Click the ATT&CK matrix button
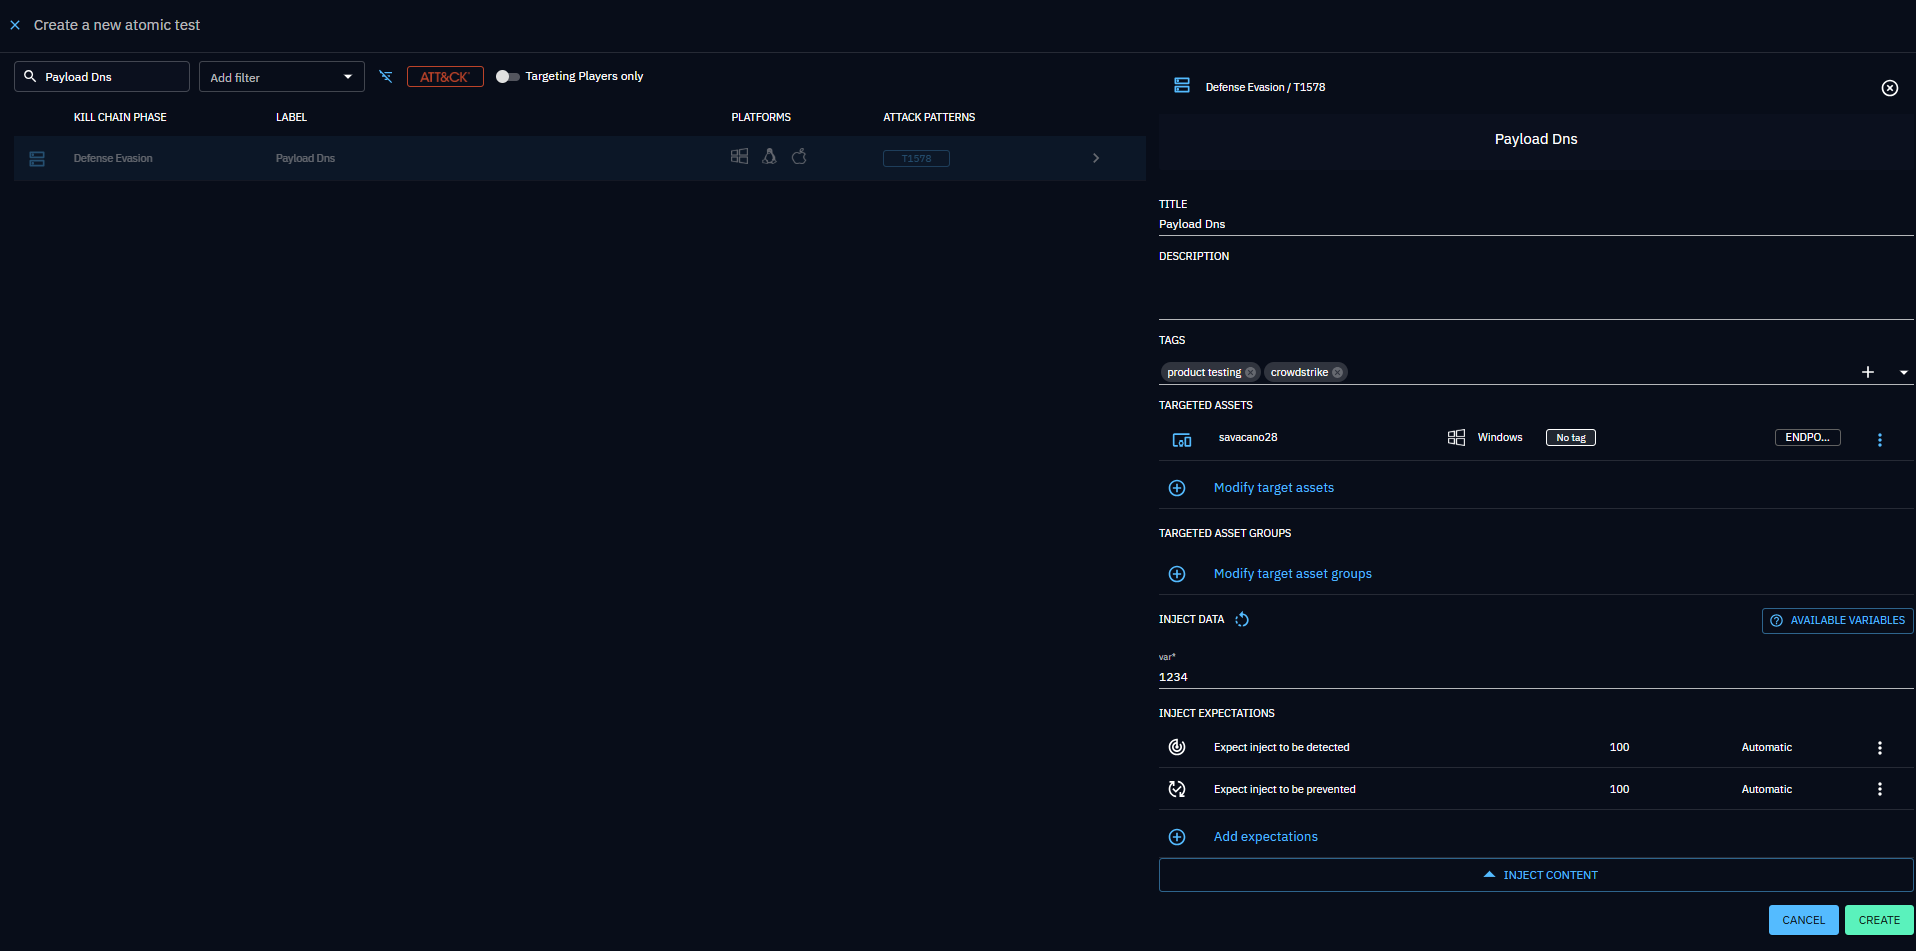1916x951 pixels. pos(445,77)
